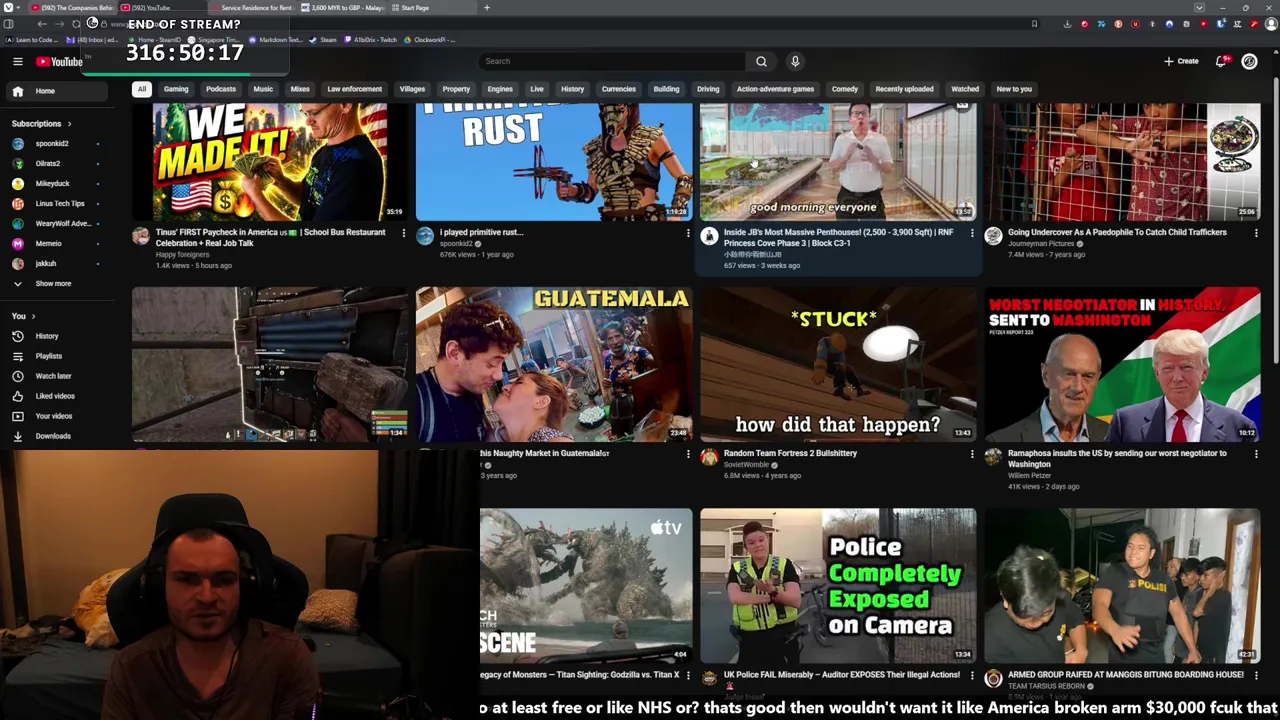Open the Worst Negotiator in History thumbnail
The width and height of the screenshot is (1280, 720).
1122,365
